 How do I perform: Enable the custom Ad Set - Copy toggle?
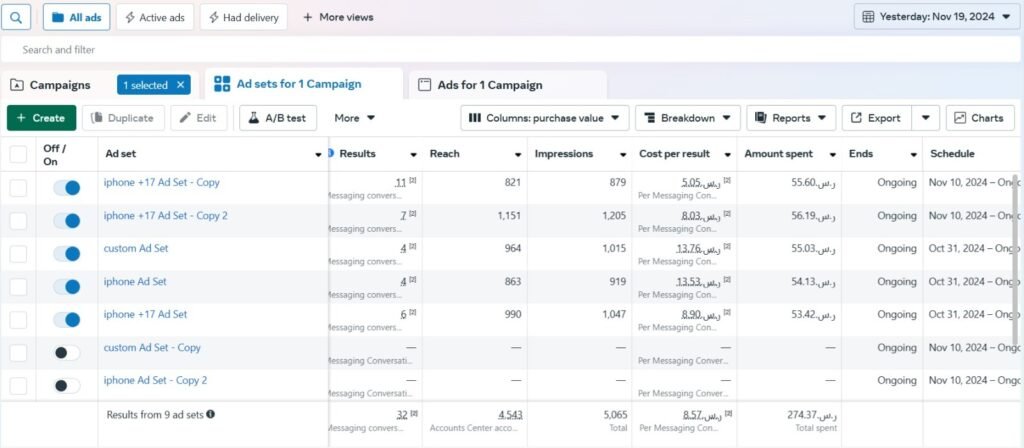(66, 353)
